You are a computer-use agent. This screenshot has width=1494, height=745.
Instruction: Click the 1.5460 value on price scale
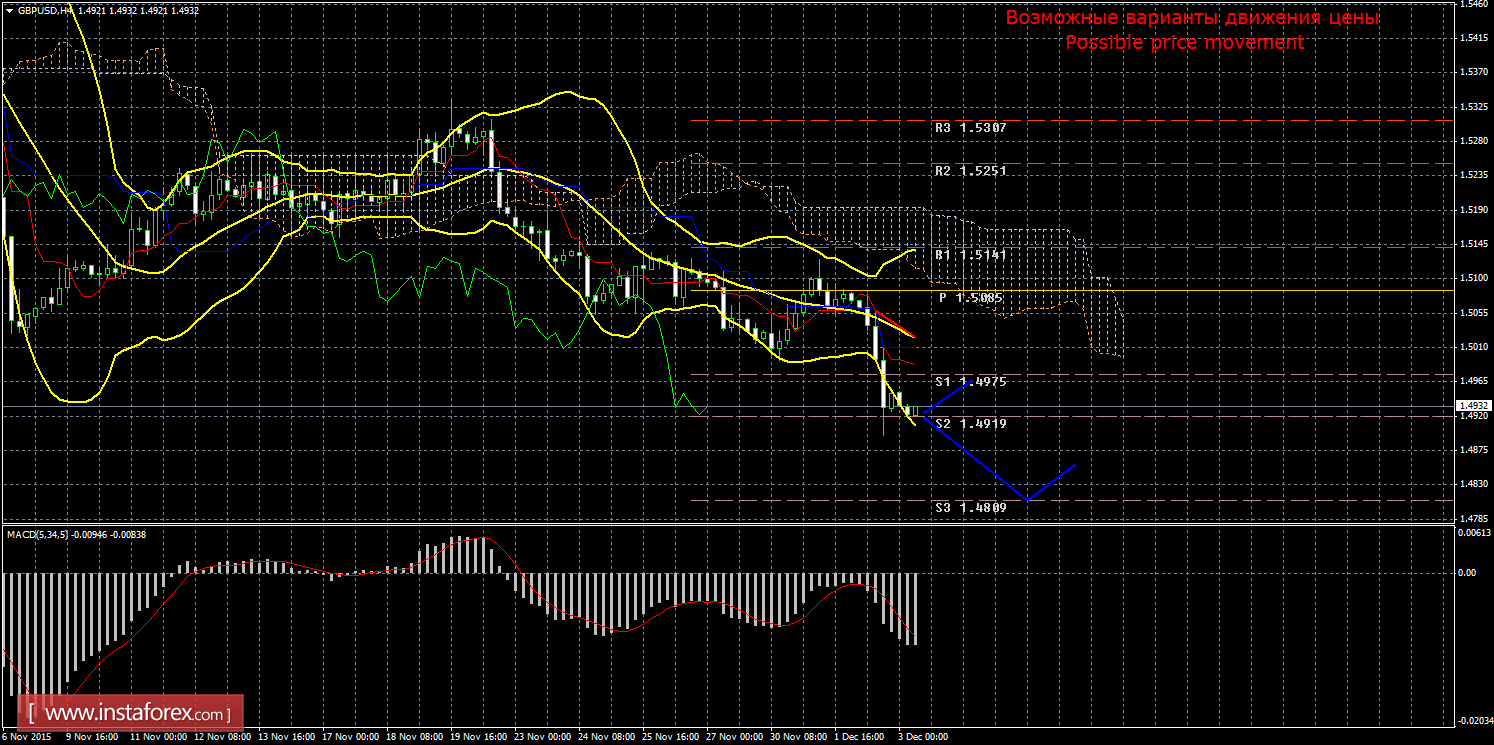(1473, 5)
